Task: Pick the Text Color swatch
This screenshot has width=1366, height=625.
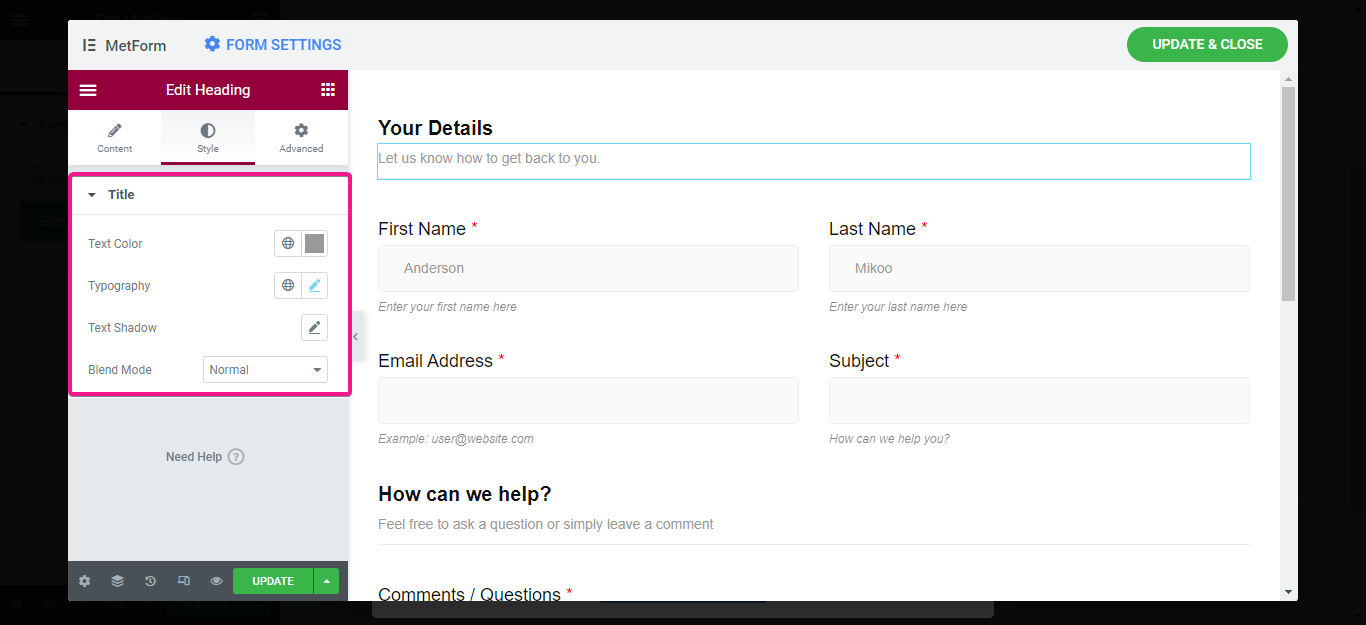Action: tap(314, 244)
